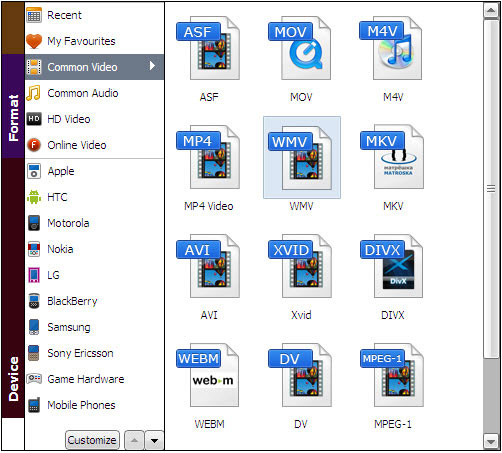Expand Common Video submenu arrow
The width and height of the screenshot is (502, 453).
(x=152, y=66)
